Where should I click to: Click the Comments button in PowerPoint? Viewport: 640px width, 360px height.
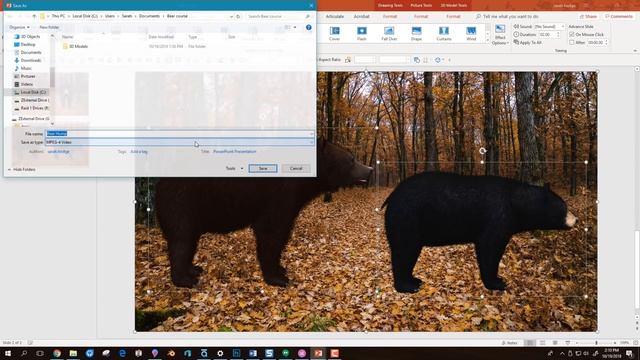click(x=619, y=16)
